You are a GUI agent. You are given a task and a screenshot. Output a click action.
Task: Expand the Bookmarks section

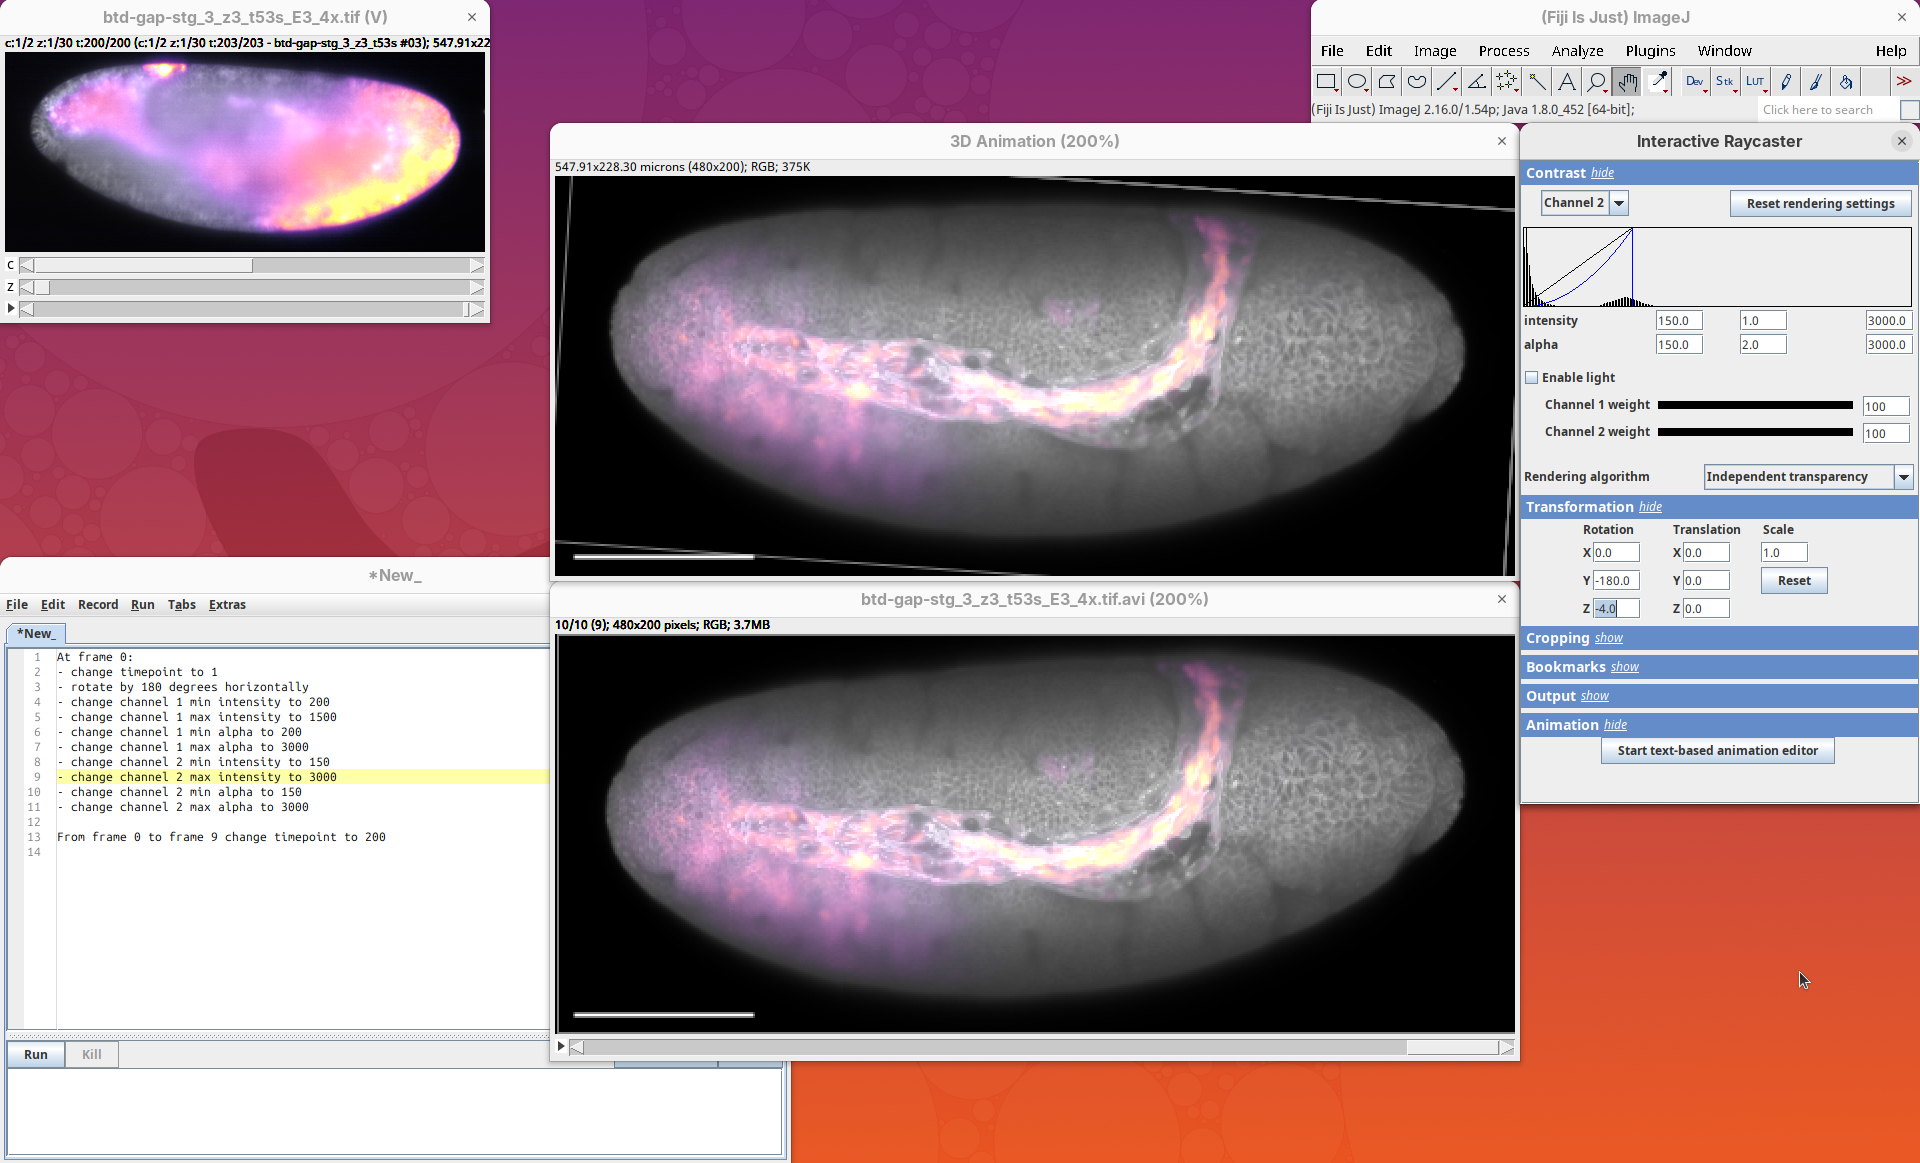click(x=1624, y=667)
